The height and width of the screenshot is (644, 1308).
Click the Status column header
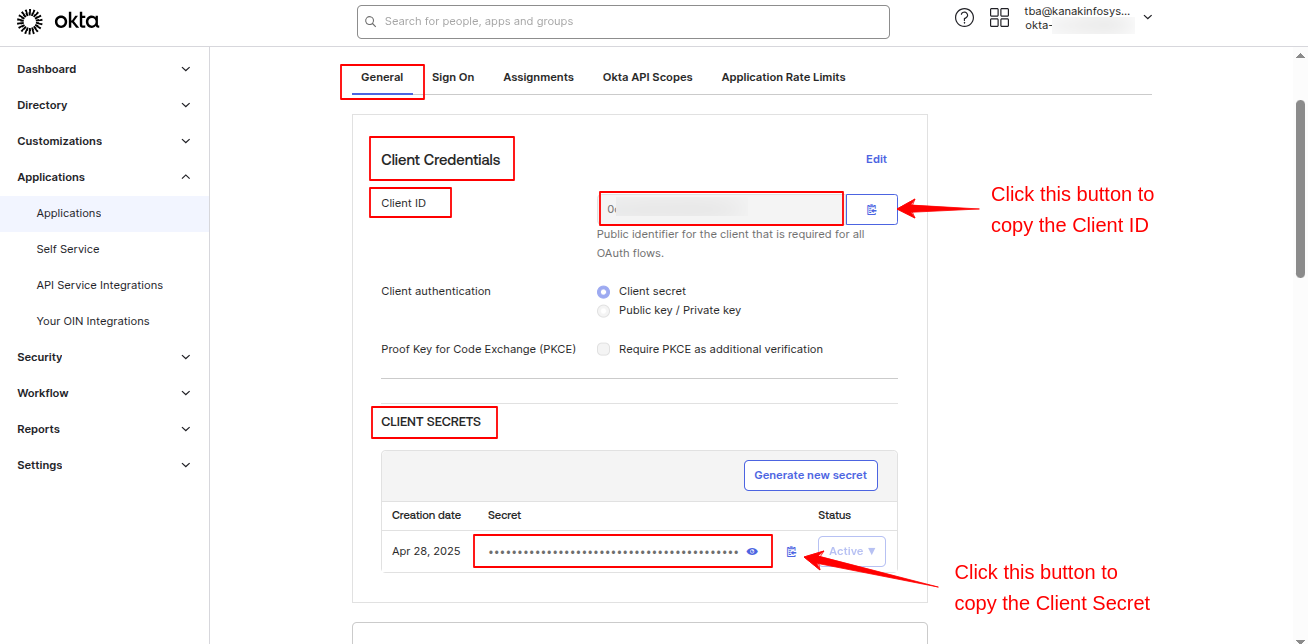(834, 515)
